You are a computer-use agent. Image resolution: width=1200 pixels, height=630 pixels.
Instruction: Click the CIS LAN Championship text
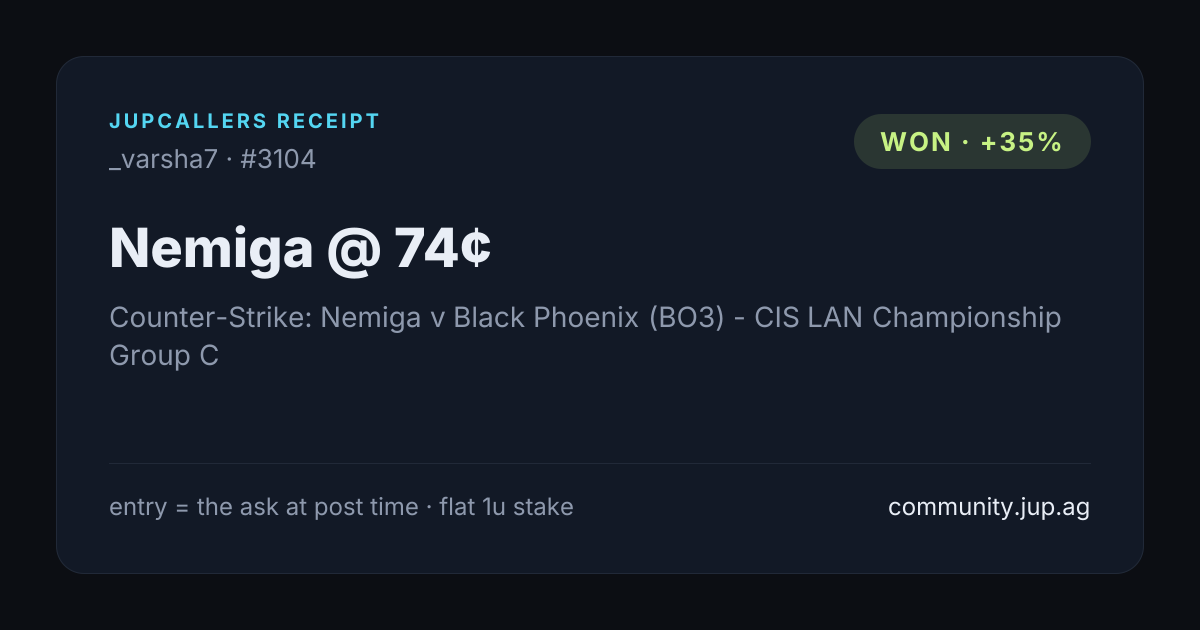908,318
